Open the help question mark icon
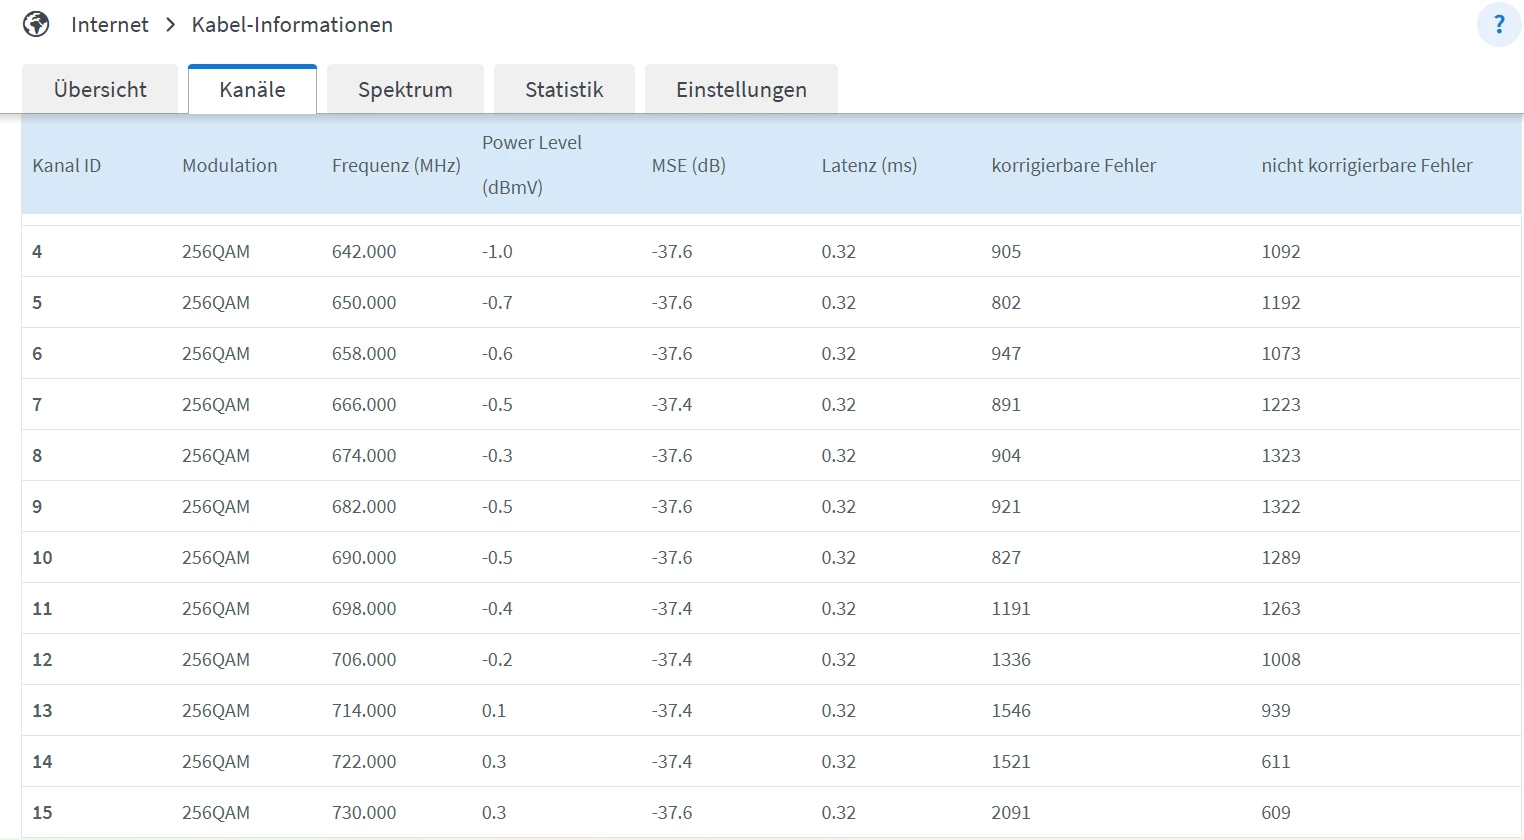The width and height of the screenshot is (1524, 840). pyautogui.click(x=1498, y=25)
